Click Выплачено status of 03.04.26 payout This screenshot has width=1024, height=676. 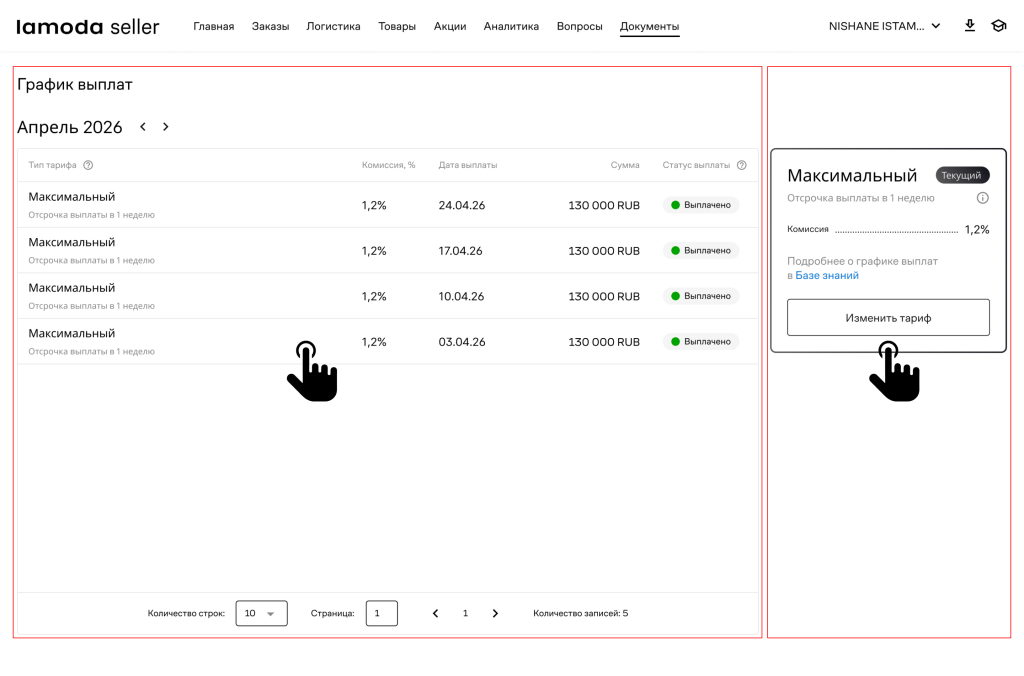(x=701, y=342)
